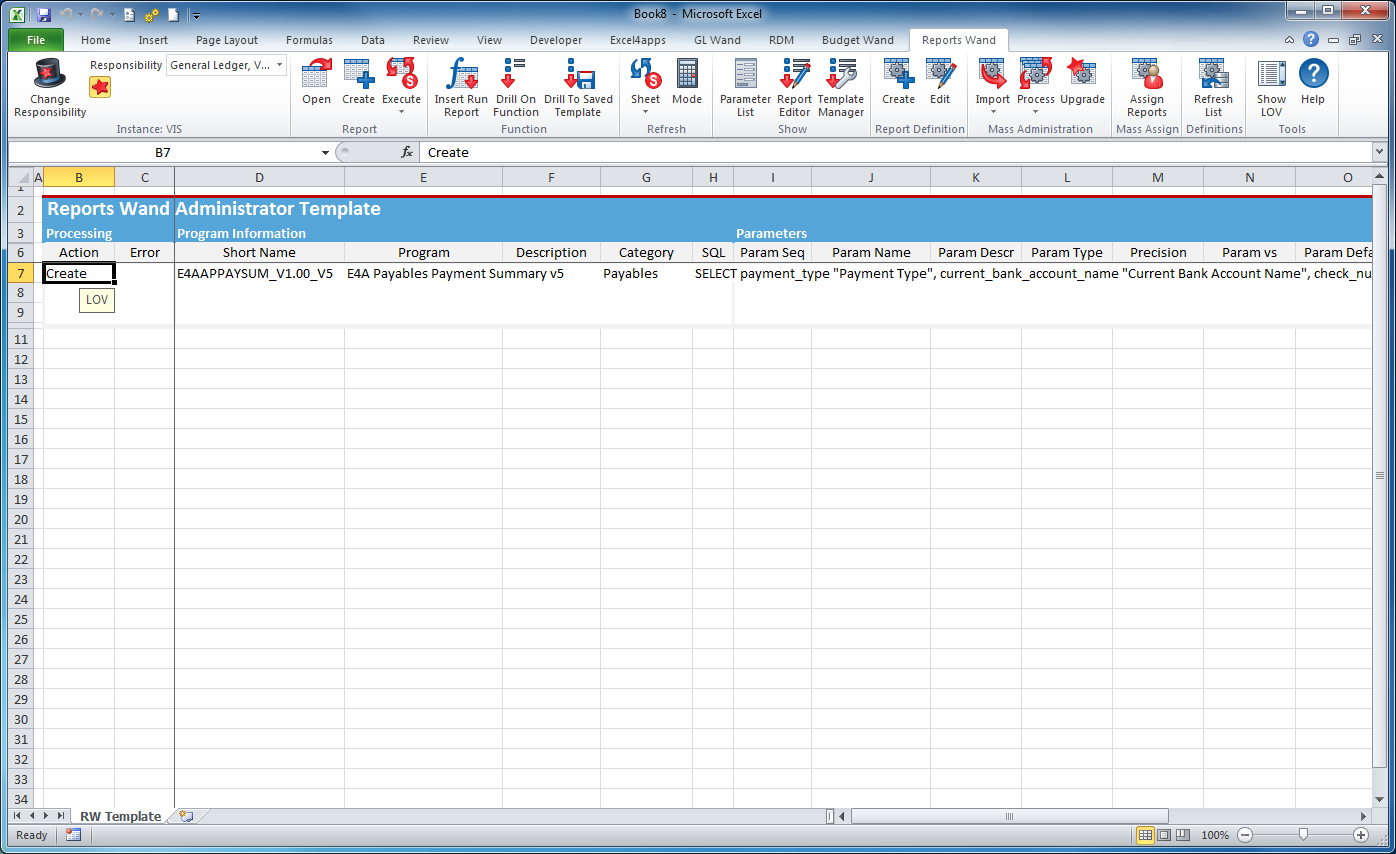
Task: Click the zoom slider handle
Action: [1303, 835]
